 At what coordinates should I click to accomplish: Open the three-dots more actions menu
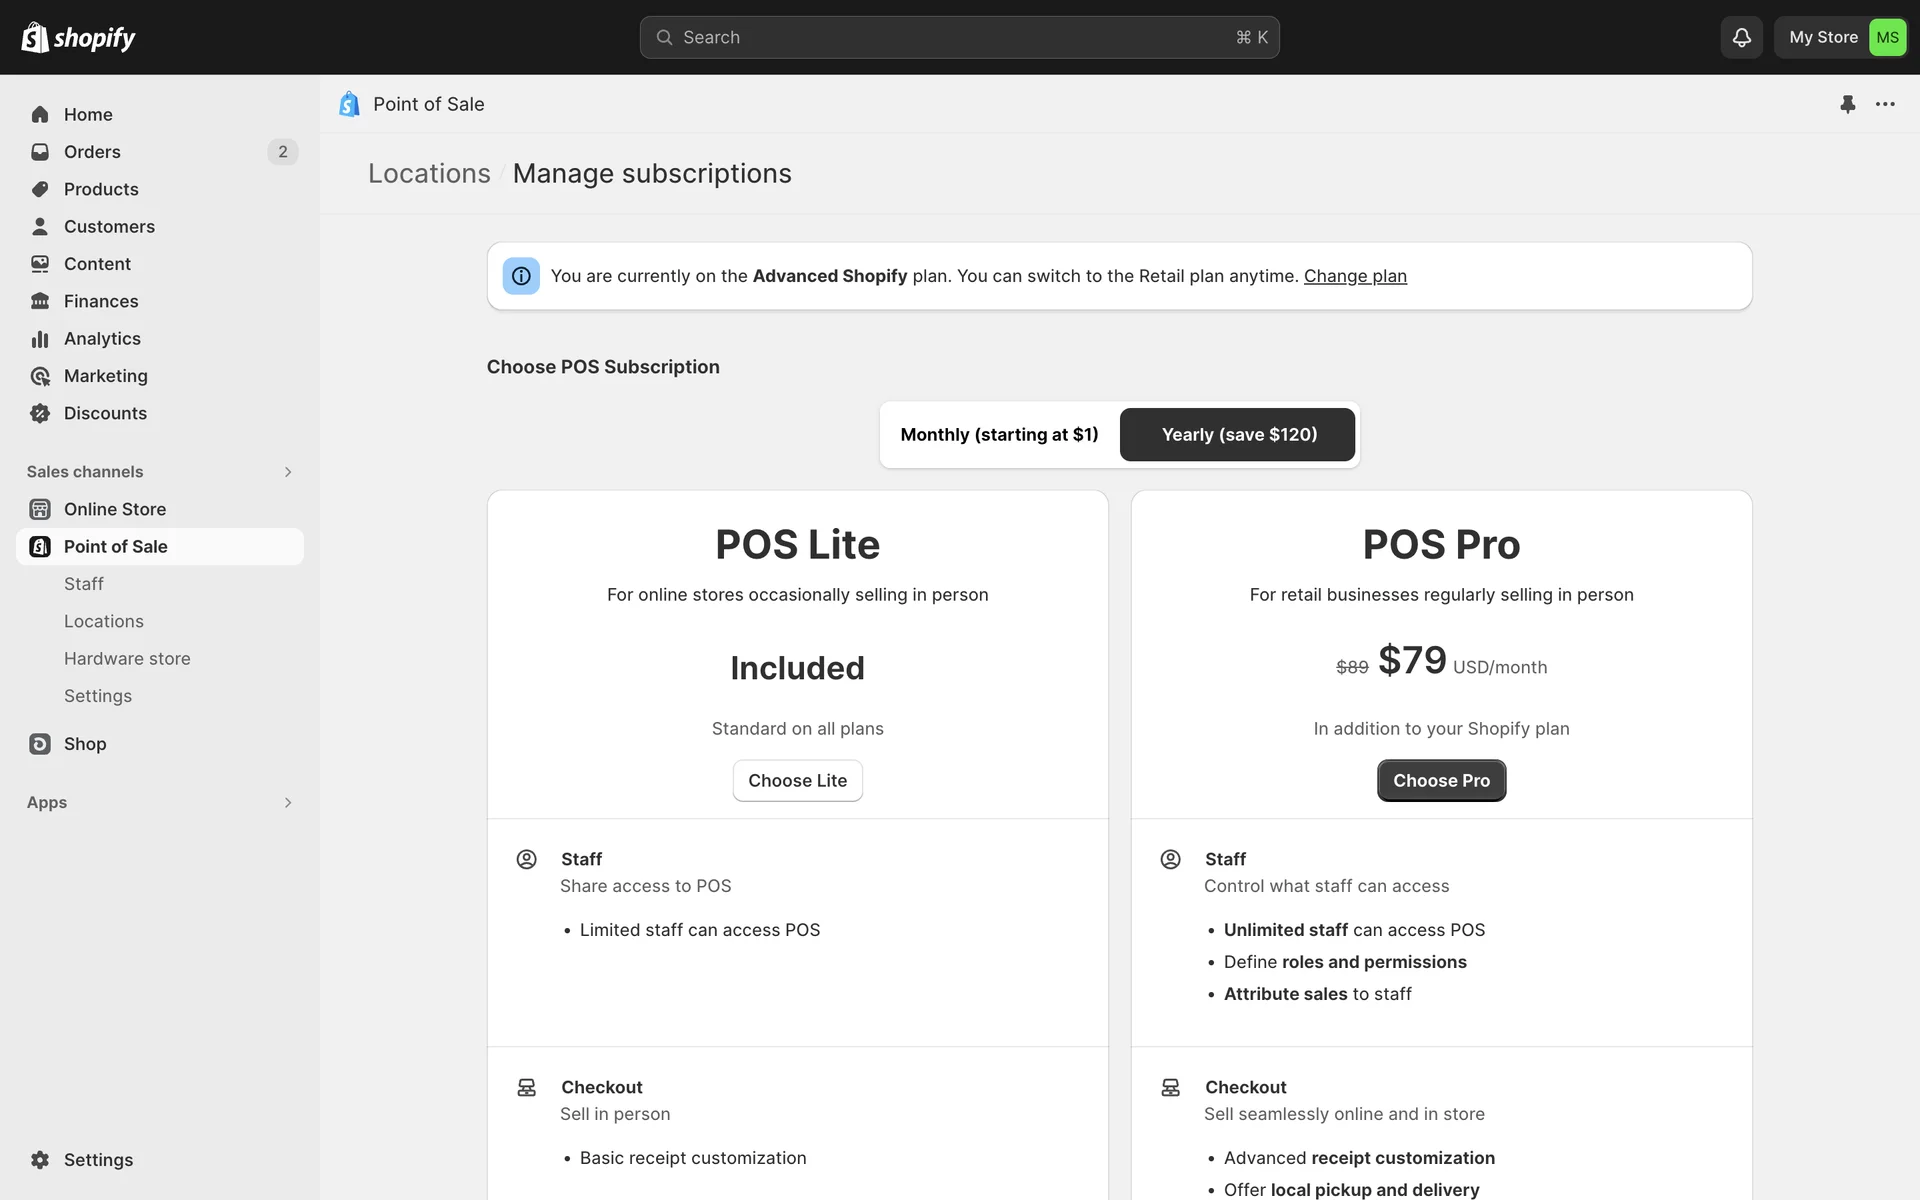1885,104
